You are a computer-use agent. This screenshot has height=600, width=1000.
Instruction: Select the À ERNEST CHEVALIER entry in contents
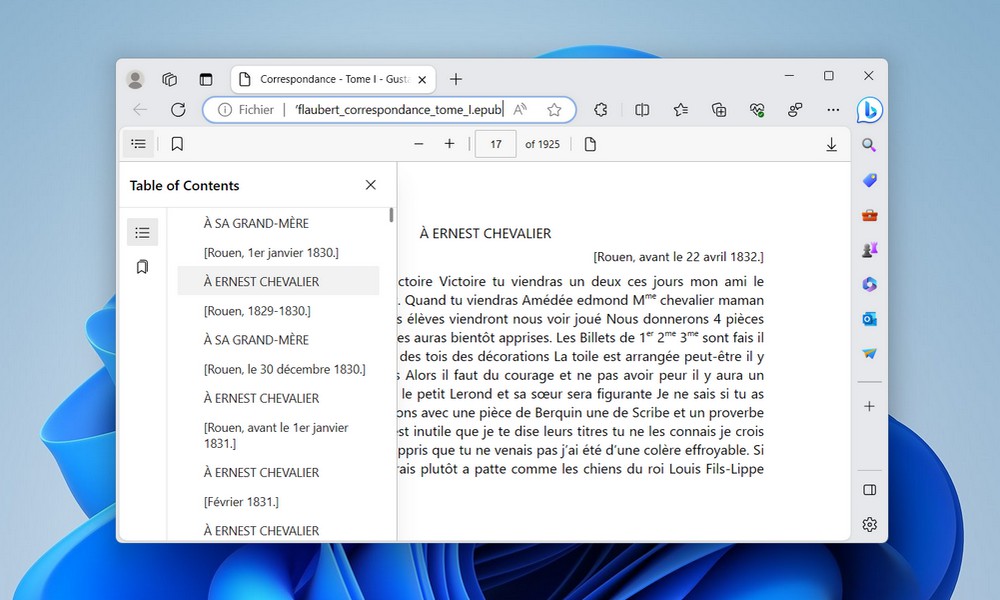click(260, 281)
